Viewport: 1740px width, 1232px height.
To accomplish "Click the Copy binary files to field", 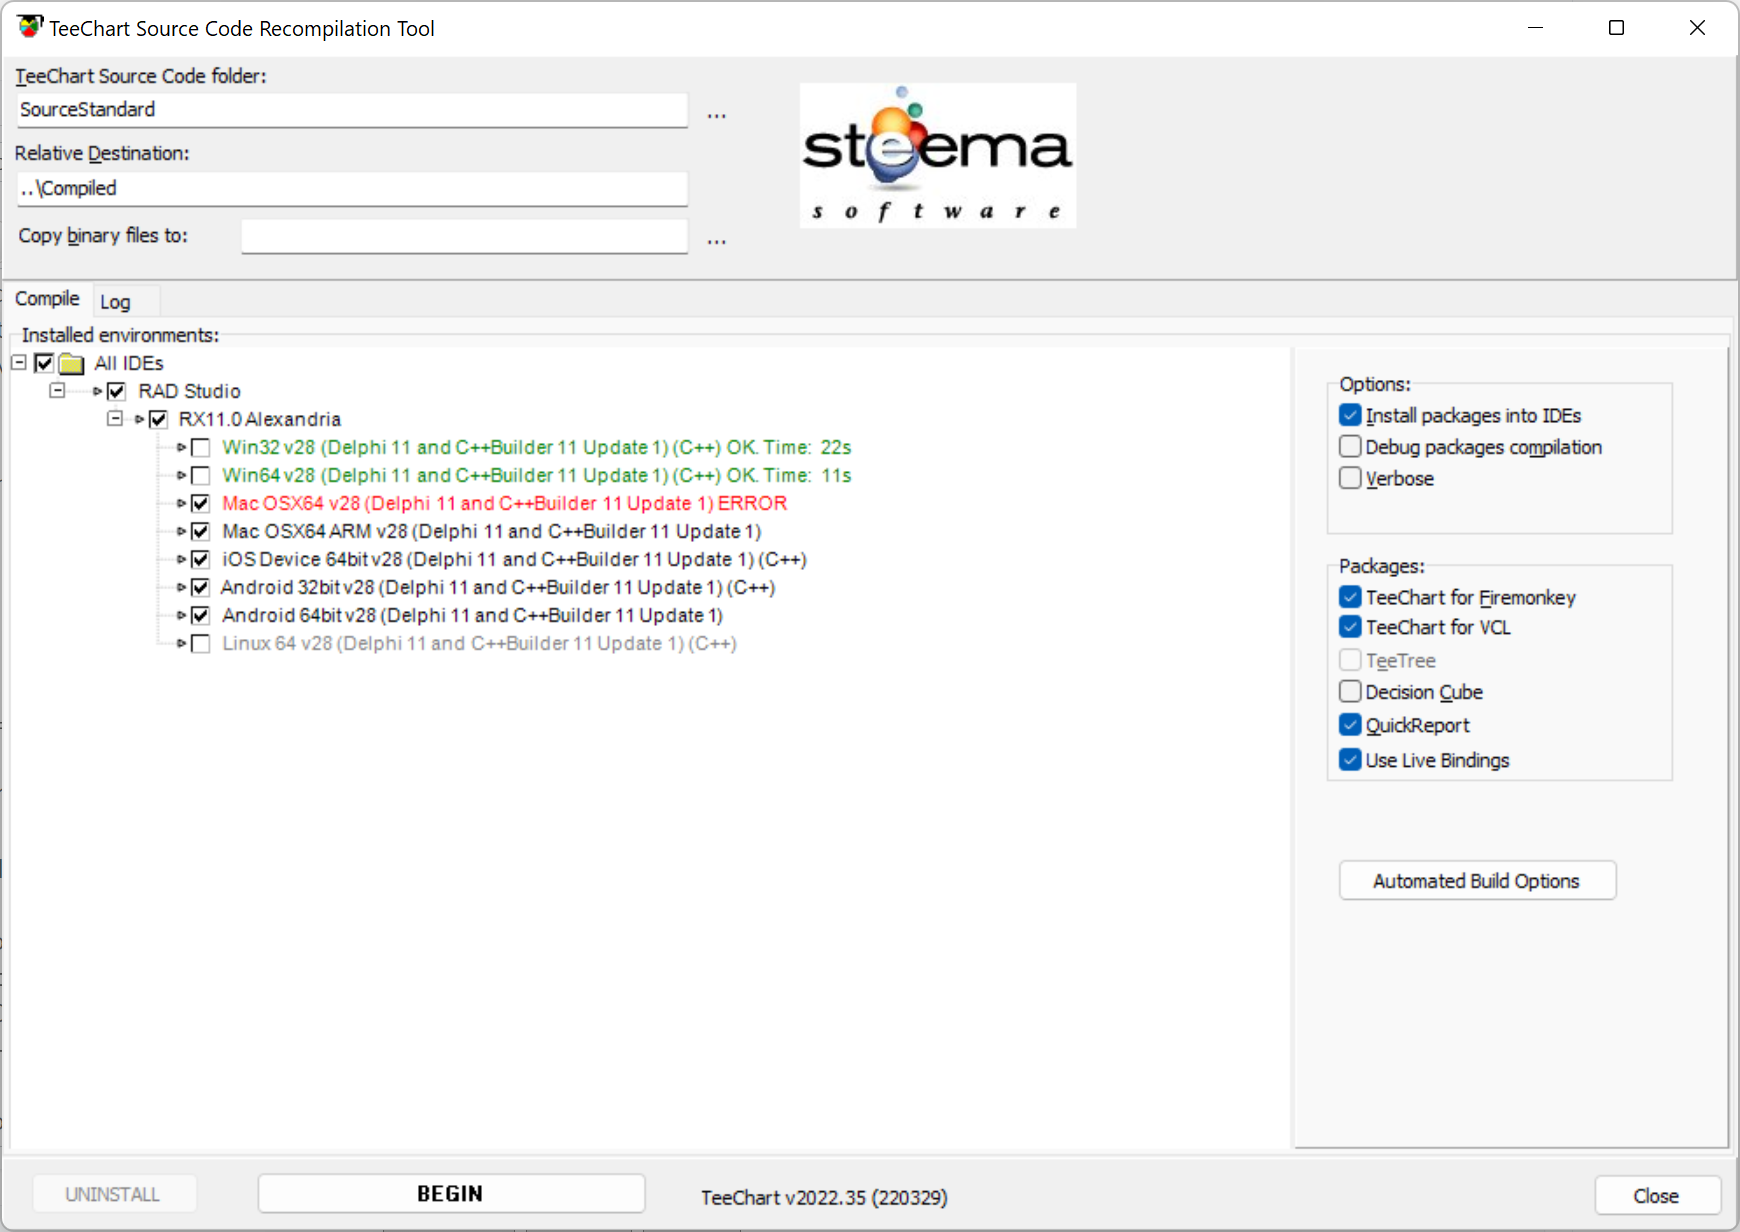I will coord(464,236).
